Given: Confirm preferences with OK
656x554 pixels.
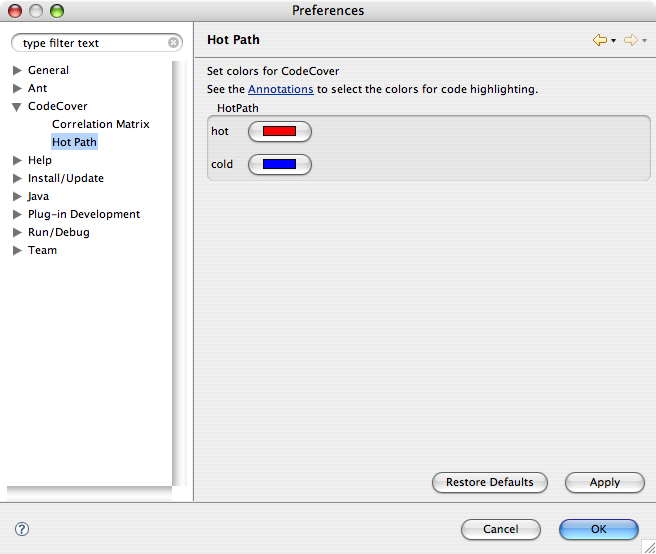Looking at the screenshot, I should (x=599, y=529).
